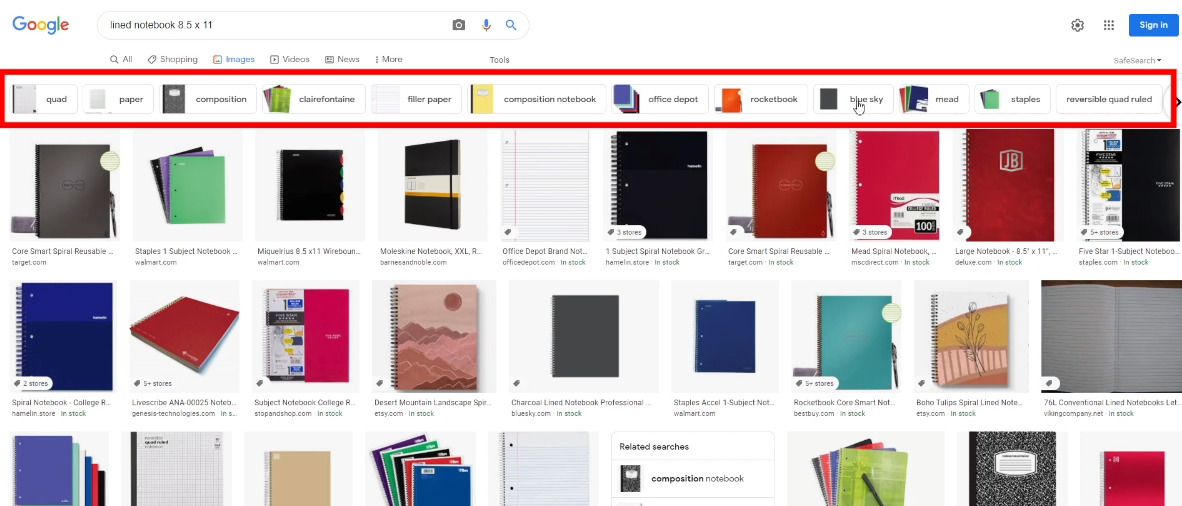
Task: Open the Mead Spiral Notebook red image
Action: (894, 186)
